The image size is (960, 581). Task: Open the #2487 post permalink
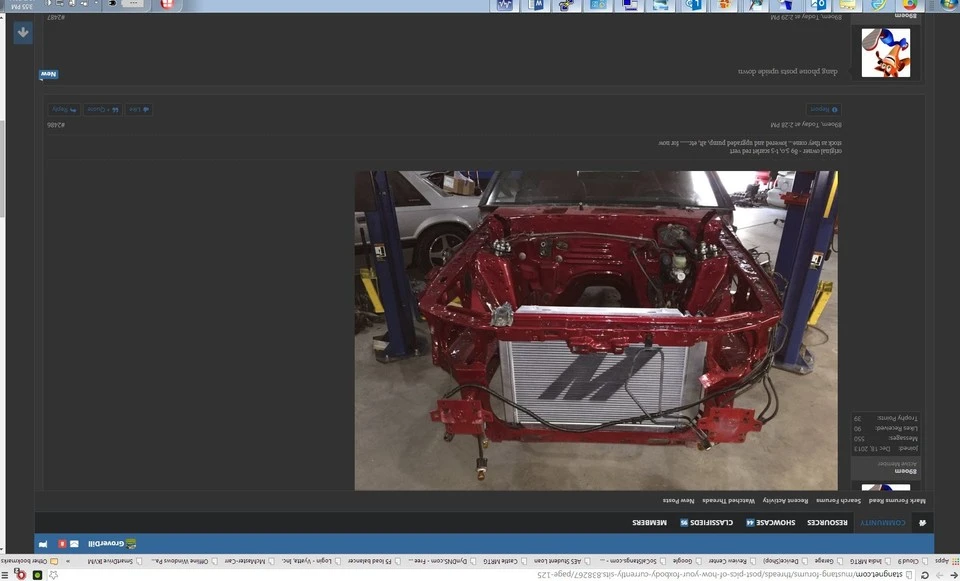coord(56,18)
